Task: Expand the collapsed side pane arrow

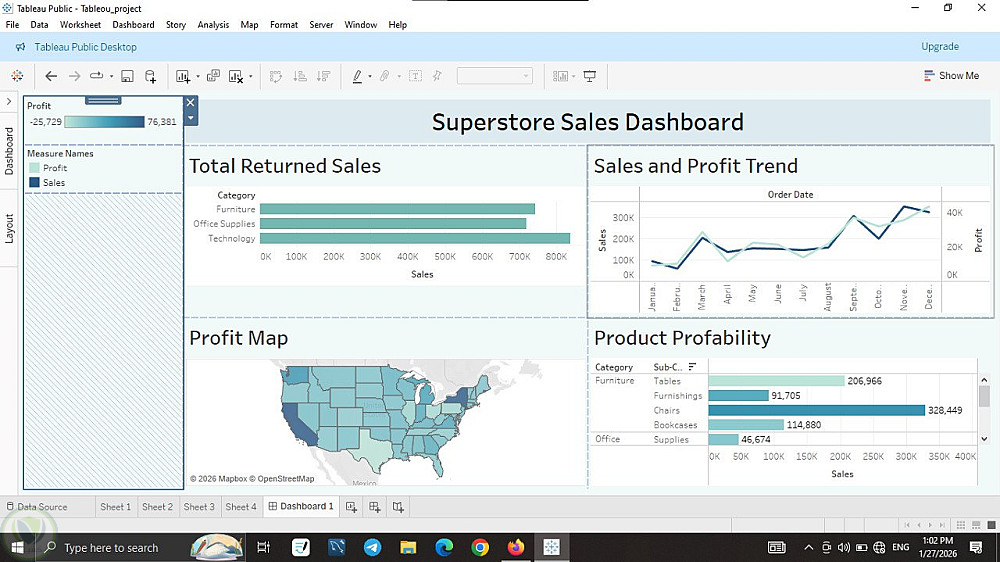Action: tap(9, 101)
